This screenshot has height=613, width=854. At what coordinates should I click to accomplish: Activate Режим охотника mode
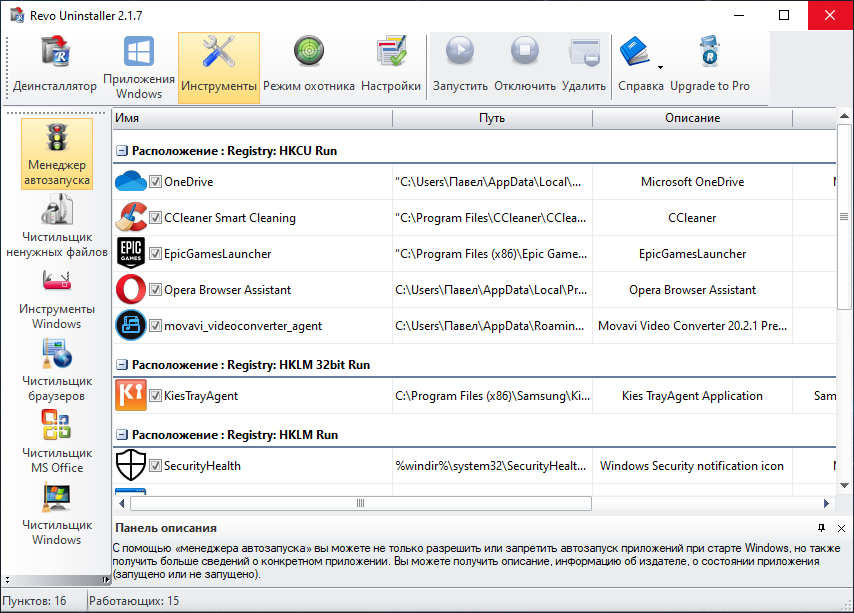[x=309, y=66]
